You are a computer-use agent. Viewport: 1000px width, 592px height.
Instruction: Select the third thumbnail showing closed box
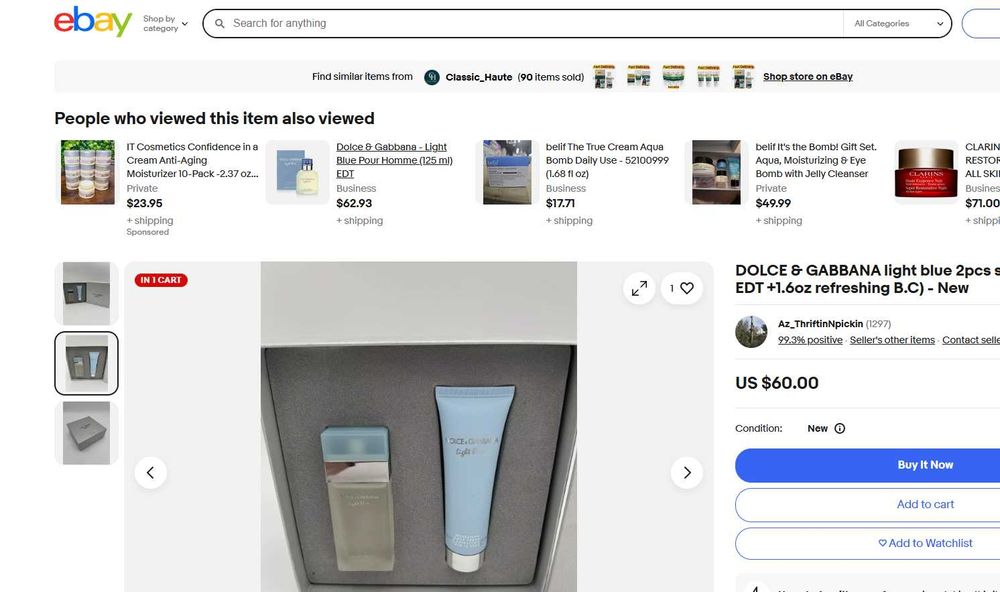pyautogui.click(x=86, y=433)
